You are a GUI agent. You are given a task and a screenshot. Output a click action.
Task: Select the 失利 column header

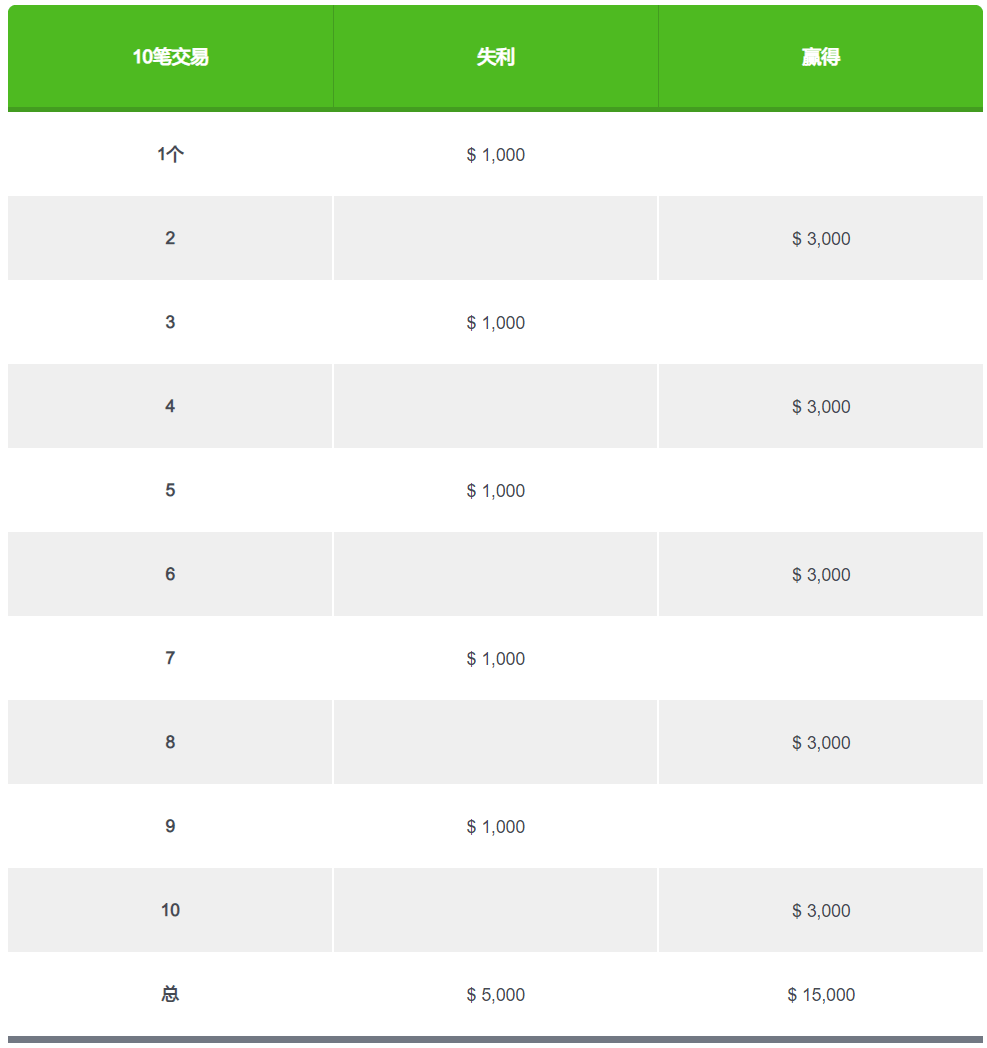[x=495, y=57]
